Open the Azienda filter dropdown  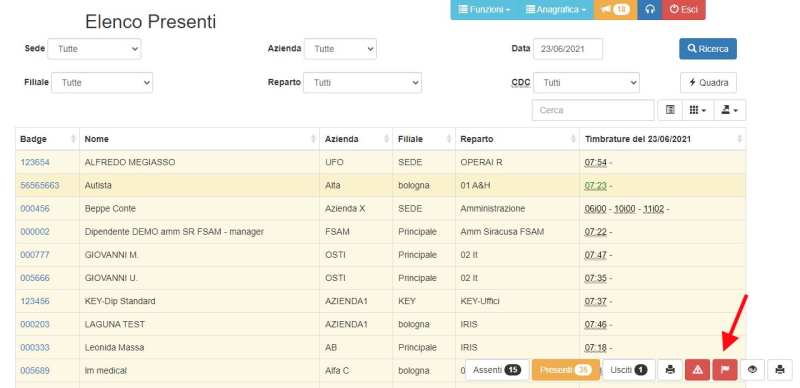click(x=340, y=49)
